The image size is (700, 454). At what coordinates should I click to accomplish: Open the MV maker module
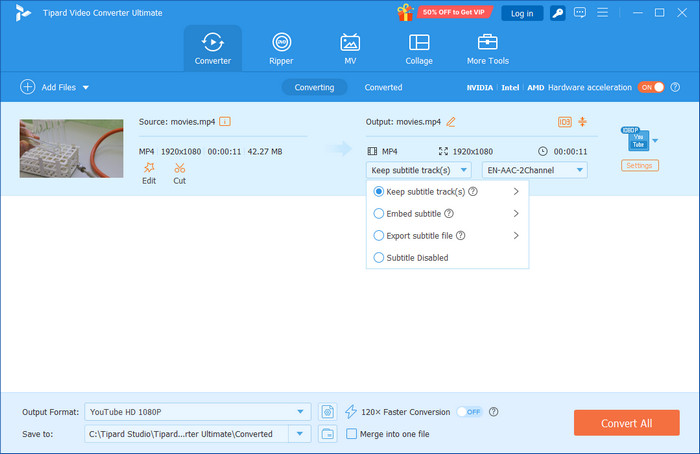click(x=350, y=49)
